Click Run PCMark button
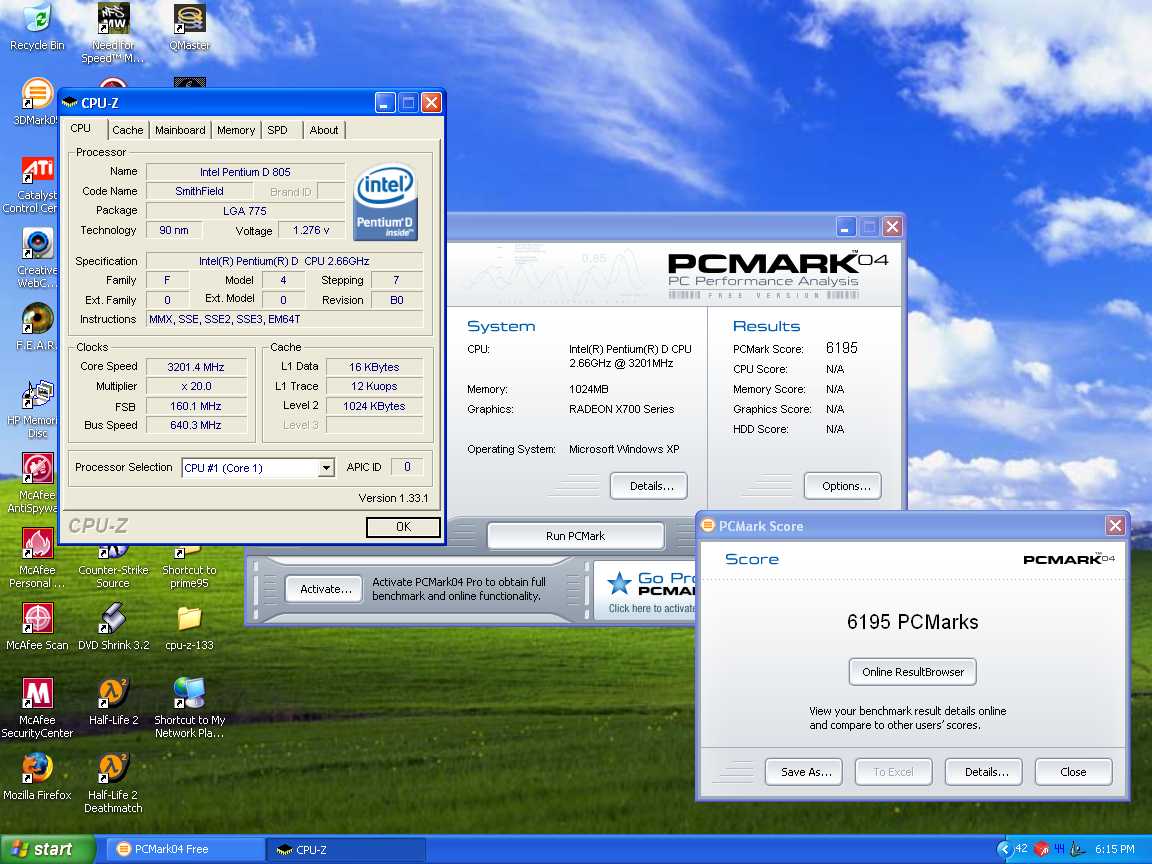This screenshot has width=1152, height=864. [x=575, y=536]
